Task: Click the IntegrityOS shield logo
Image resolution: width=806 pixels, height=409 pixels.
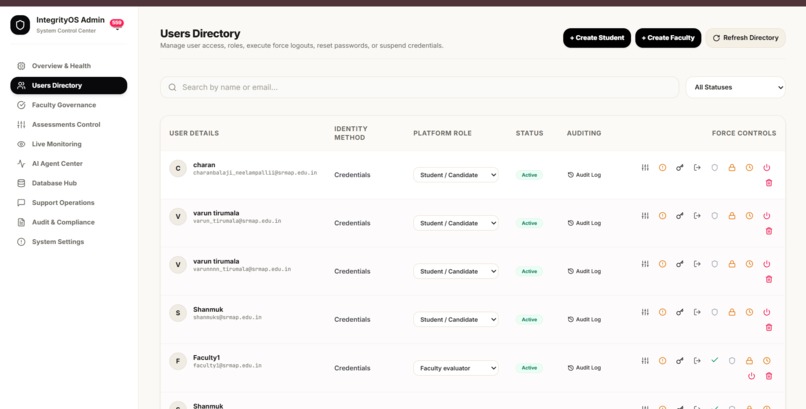Action: 20,25
